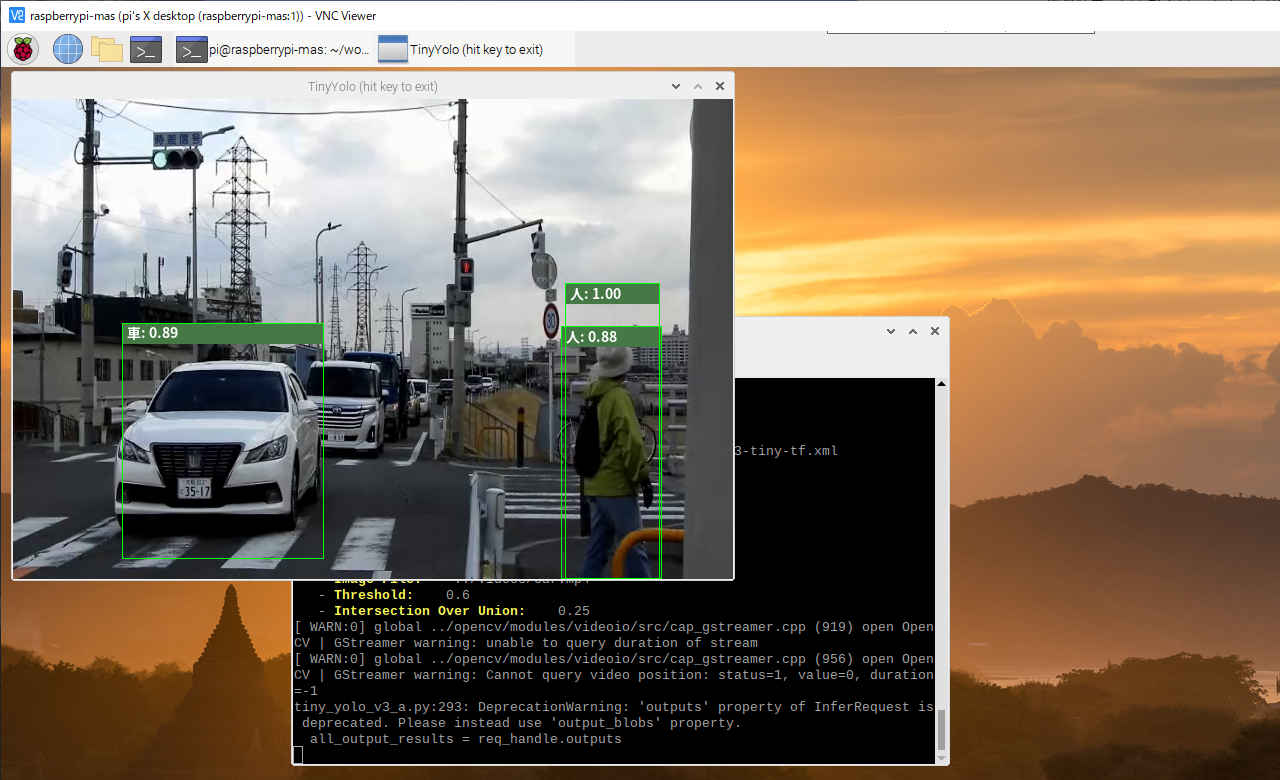This screenshot has height=780, width=1280.
Task: Close the TinyYolo video window
Action: [x=719, y=87]
